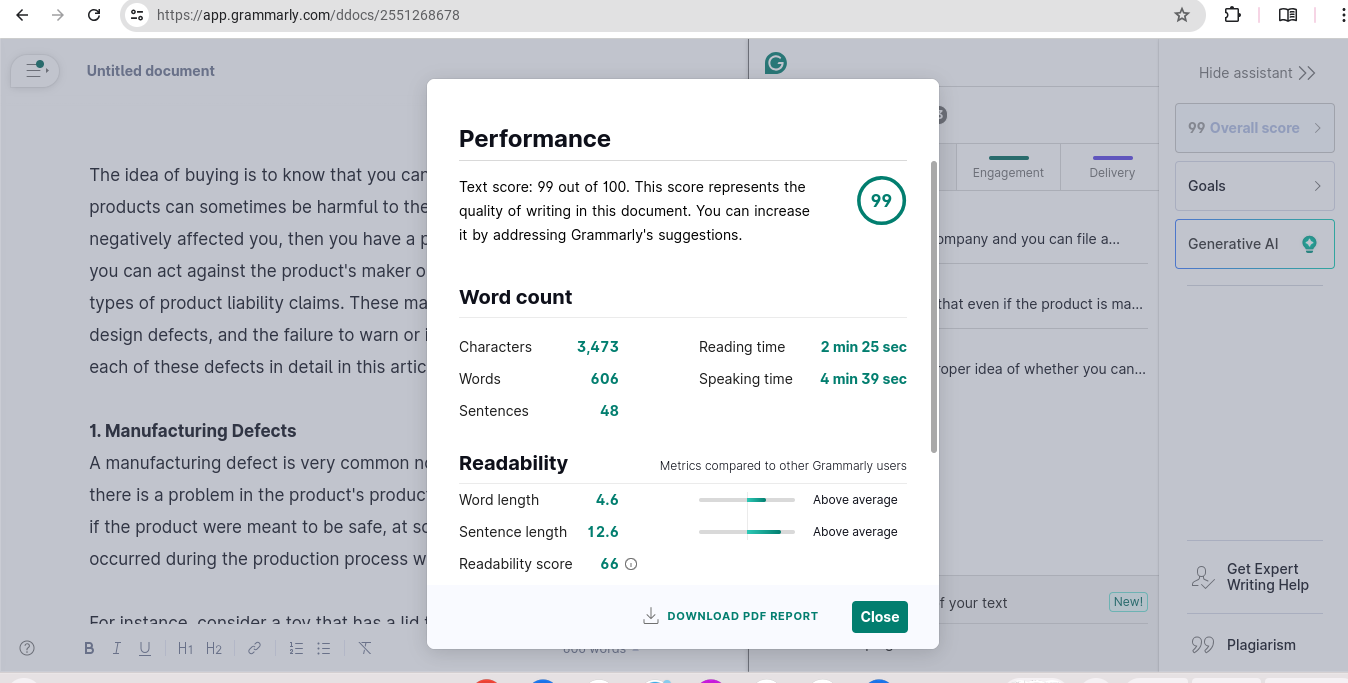The image size is (1348, 683).
Task: Toggle underline formatting
Action: pos(145,648)
